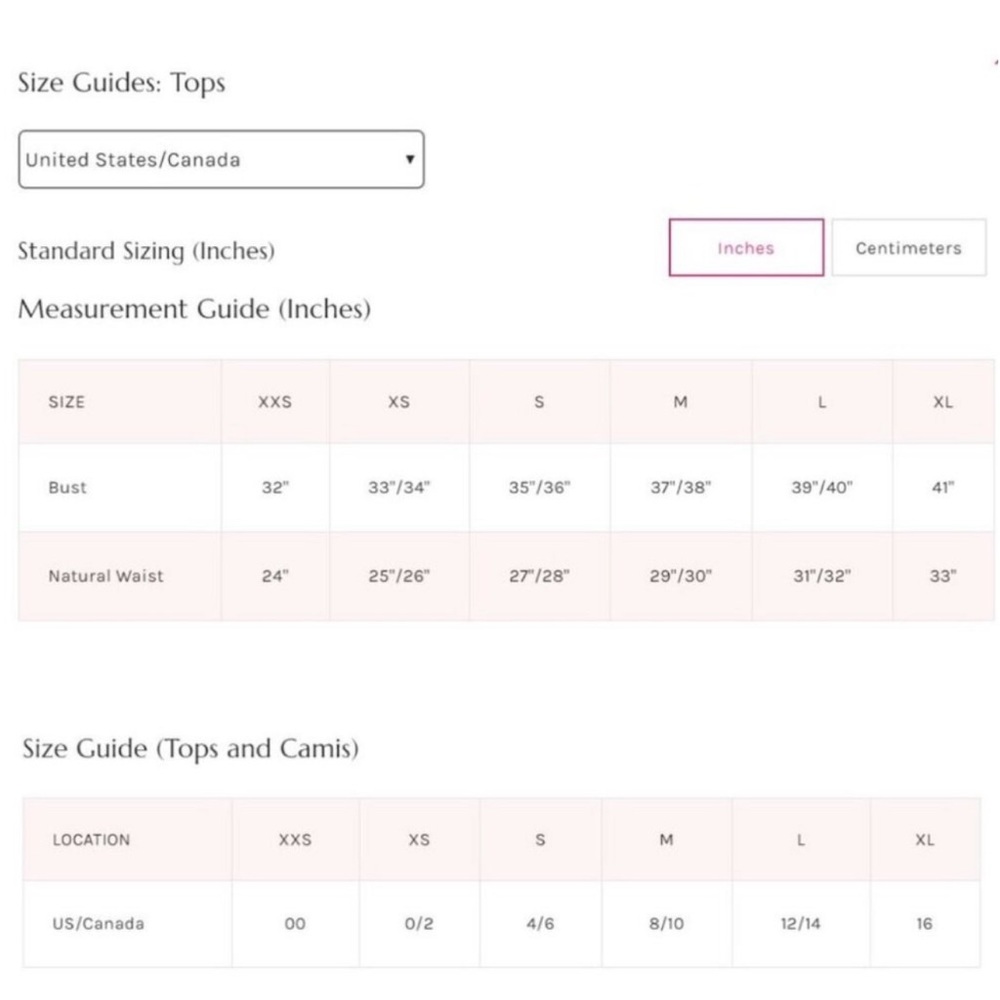1000x1000 pixels.
Task: Click the 39"/40" bust value for L
Action: tap(821, 487)
